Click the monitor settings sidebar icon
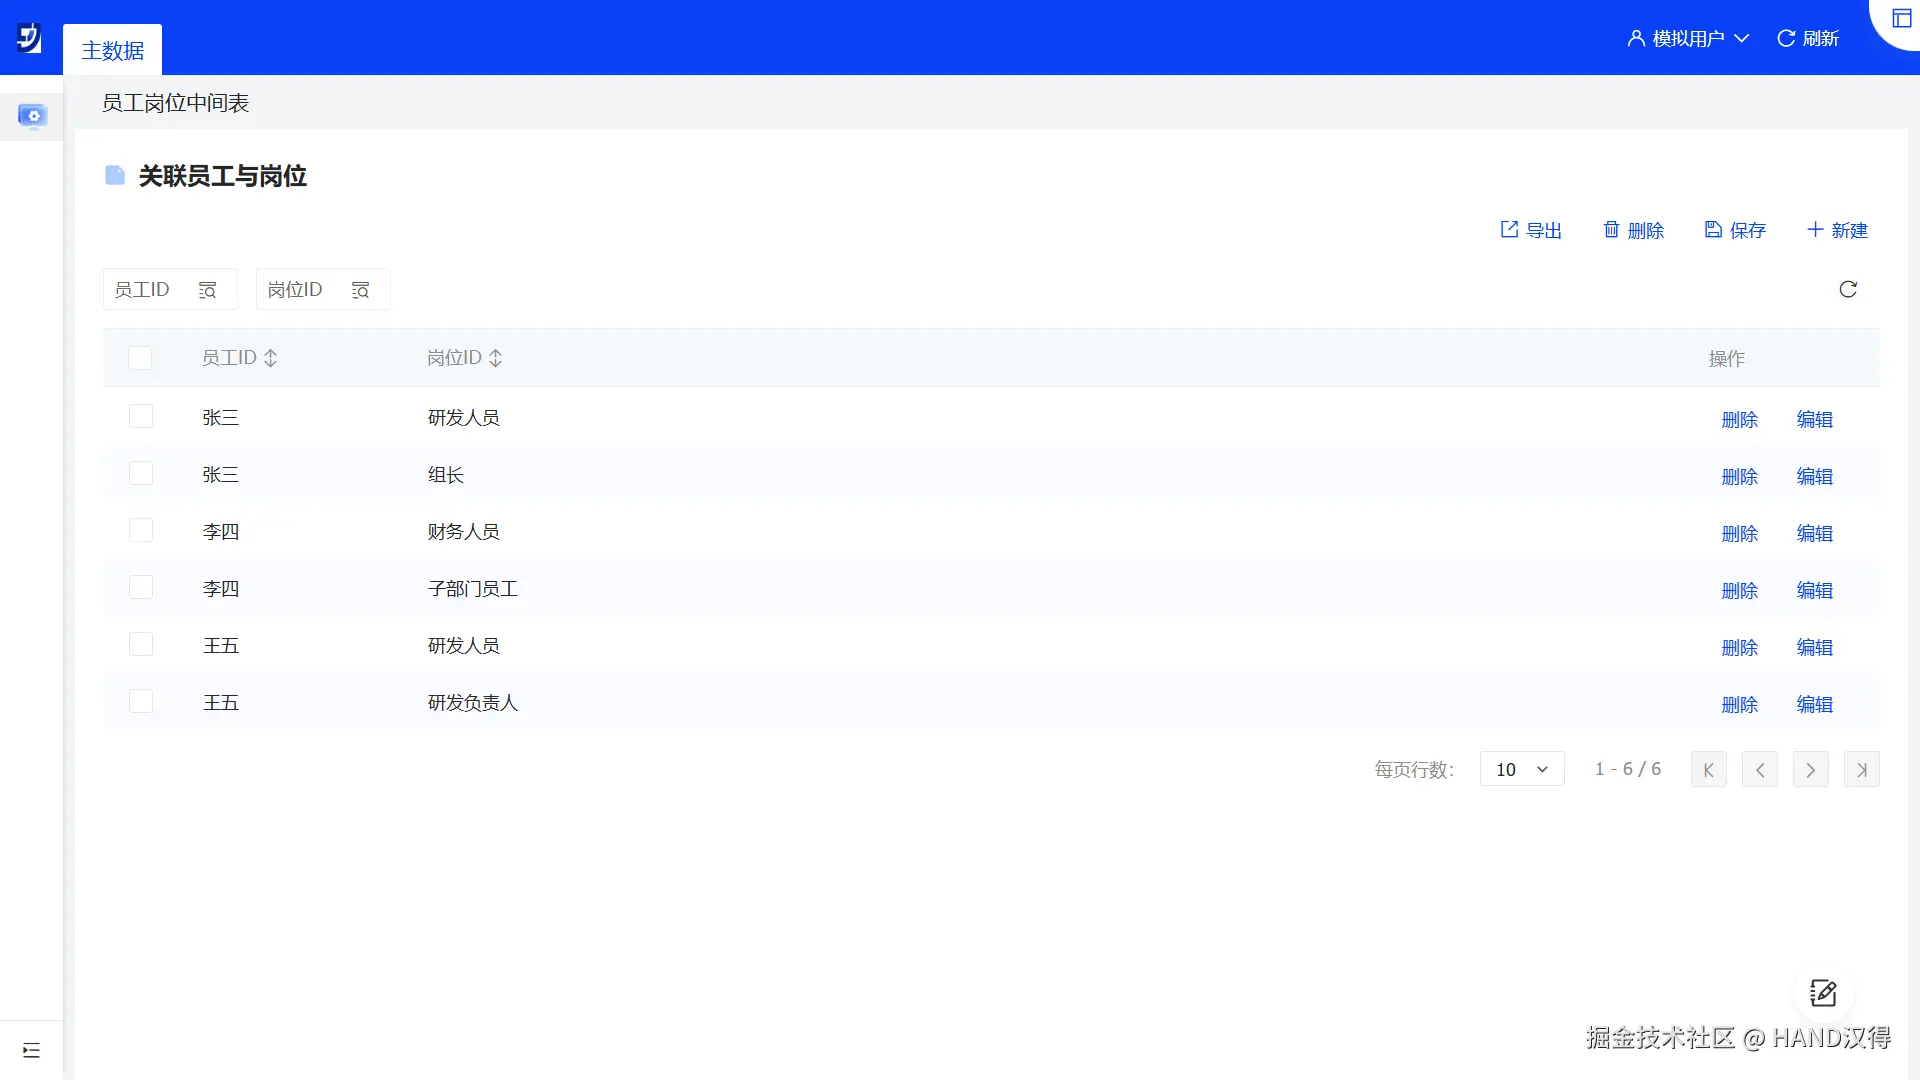The image size is (1920, 1080). point(32,117)
